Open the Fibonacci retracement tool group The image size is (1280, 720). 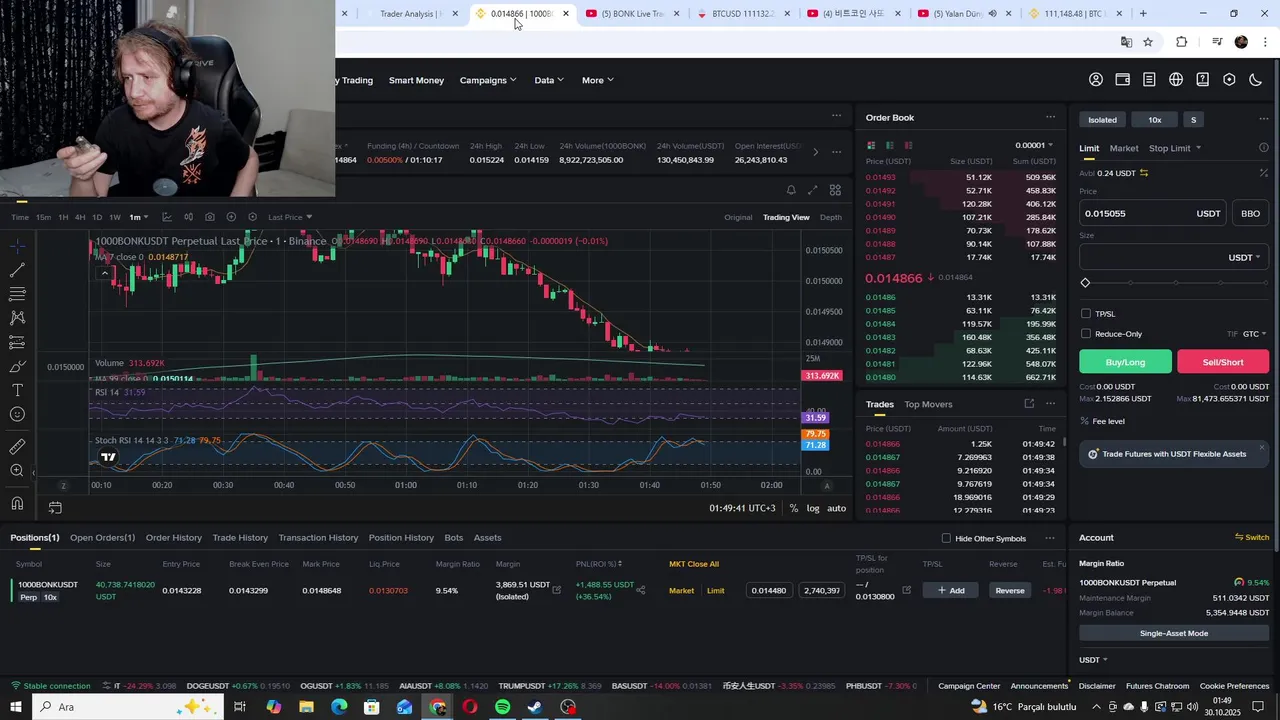[x=17, y=294]
